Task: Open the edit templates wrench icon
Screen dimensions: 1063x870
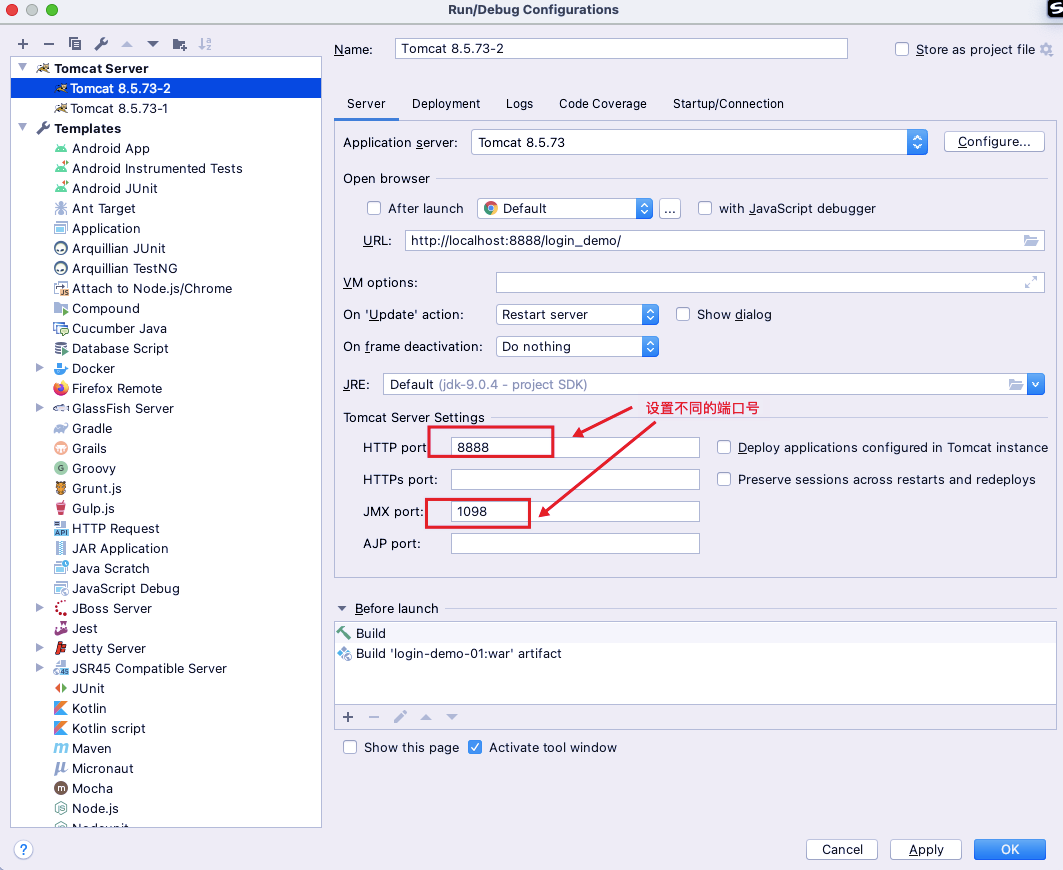Action: tap(101, 44)
